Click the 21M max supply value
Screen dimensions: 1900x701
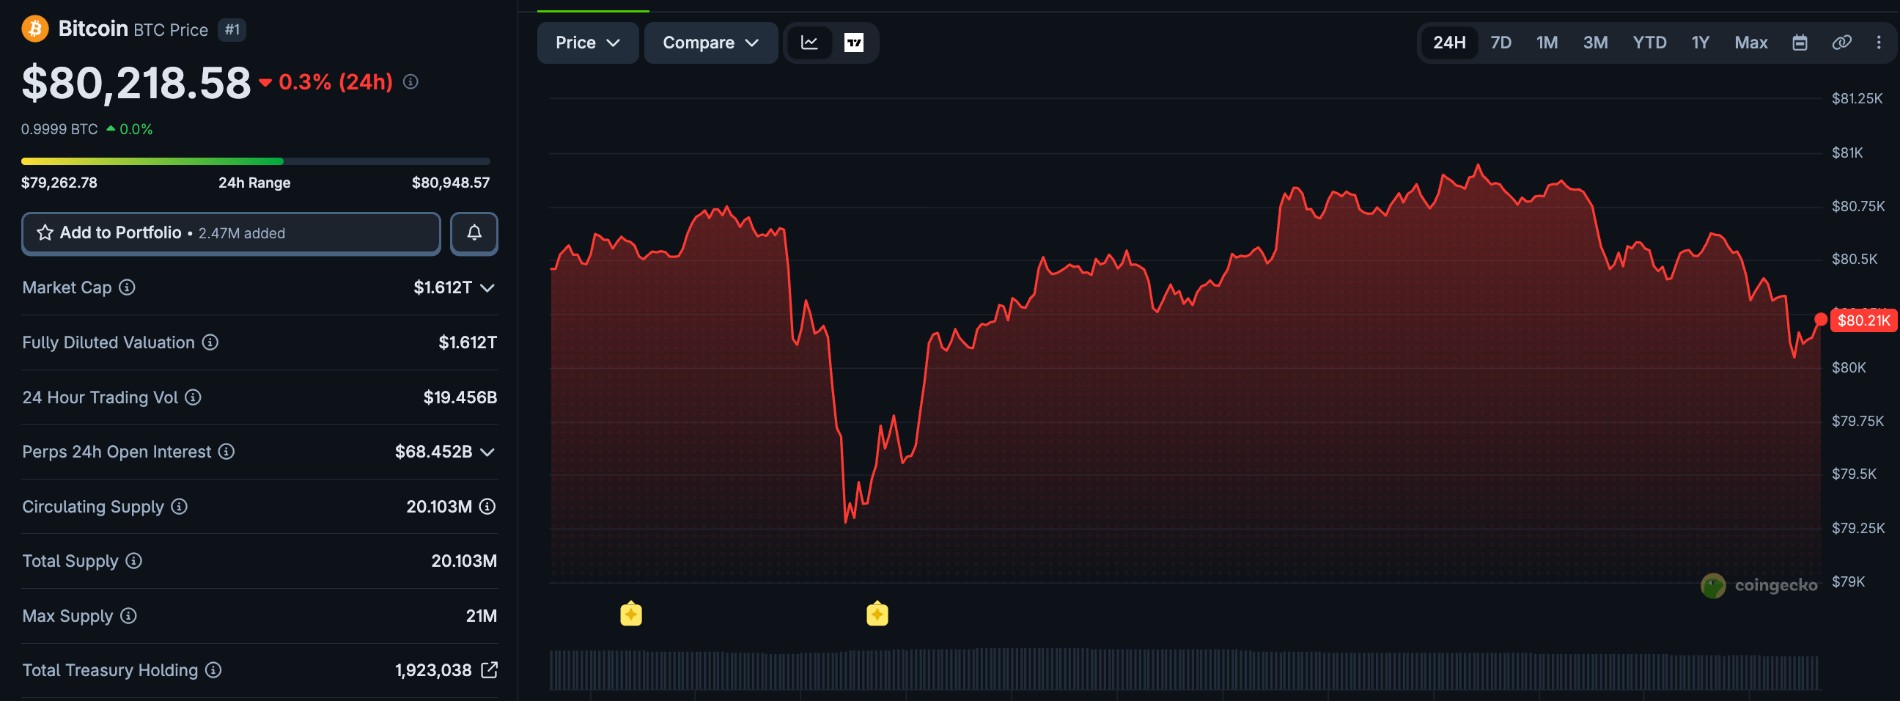tap(481, 616)
